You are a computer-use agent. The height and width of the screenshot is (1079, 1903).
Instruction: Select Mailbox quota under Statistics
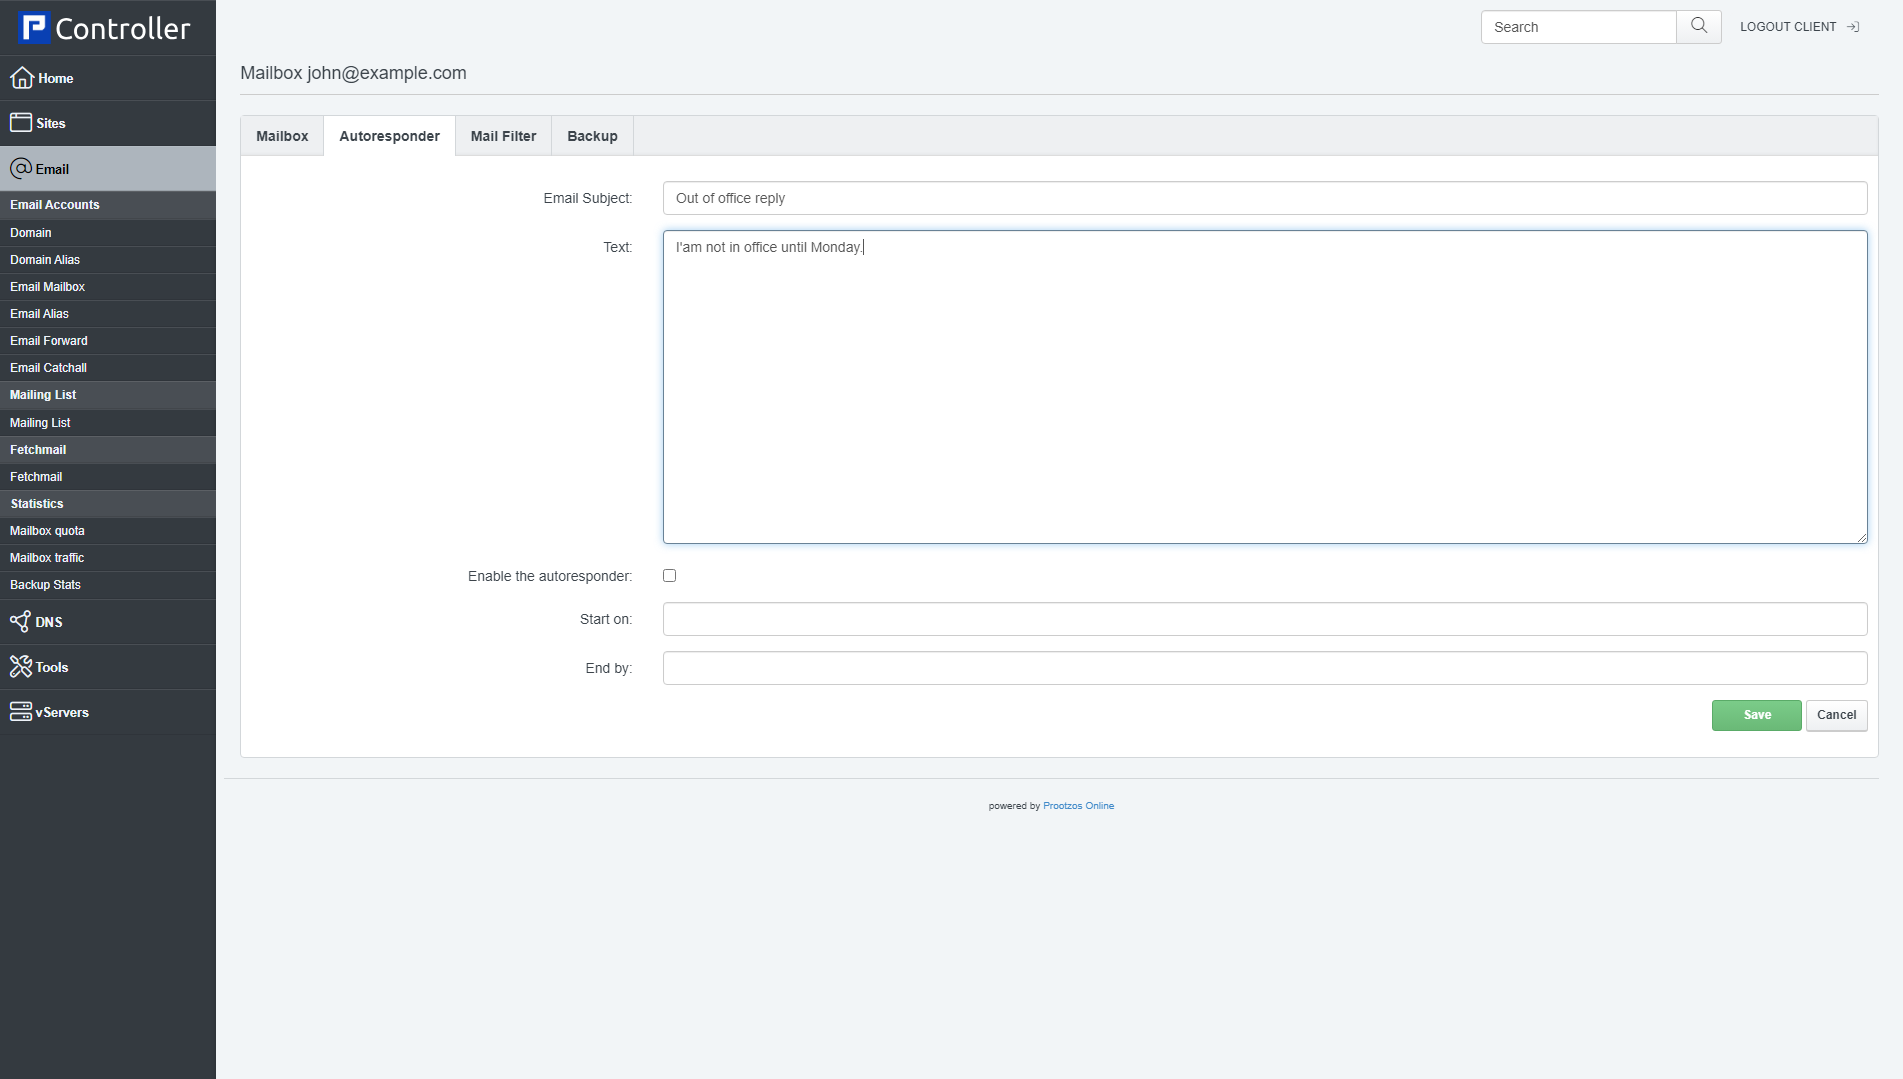point(47,530)
